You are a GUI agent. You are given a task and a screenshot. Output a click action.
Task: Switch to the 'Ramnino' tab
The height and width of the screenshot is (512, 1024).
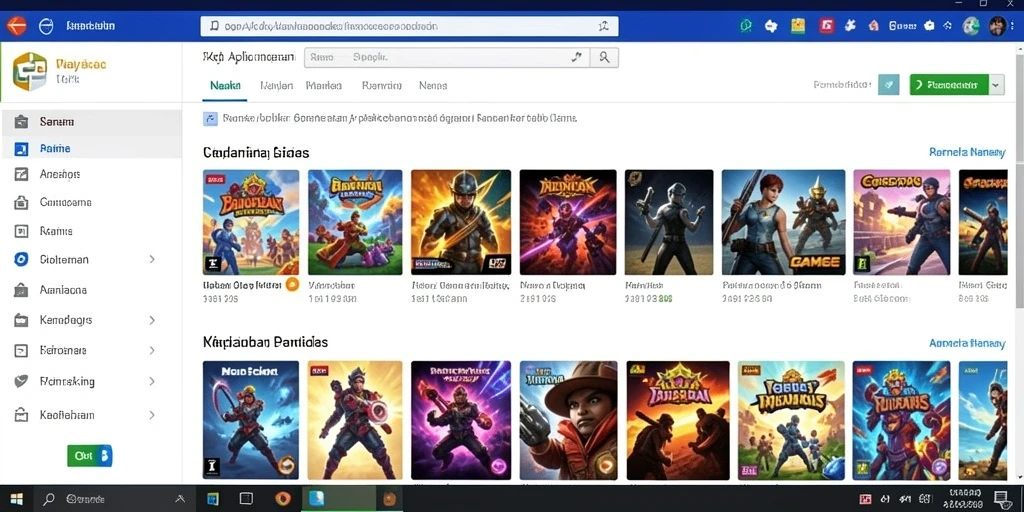(x=381, y=86)
